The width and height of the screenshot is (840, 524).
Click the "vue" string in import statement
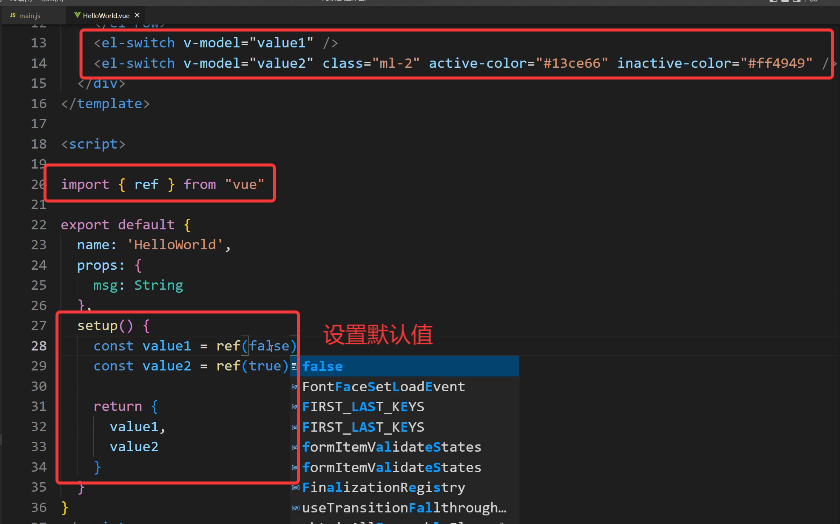(245, 184)
